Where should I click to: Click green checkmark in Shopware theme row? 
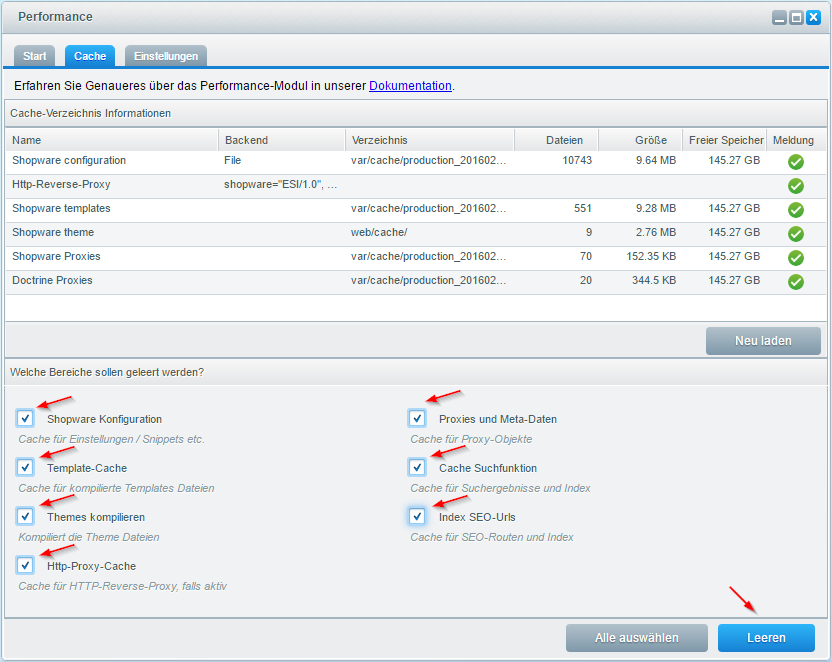coord(796,233)
